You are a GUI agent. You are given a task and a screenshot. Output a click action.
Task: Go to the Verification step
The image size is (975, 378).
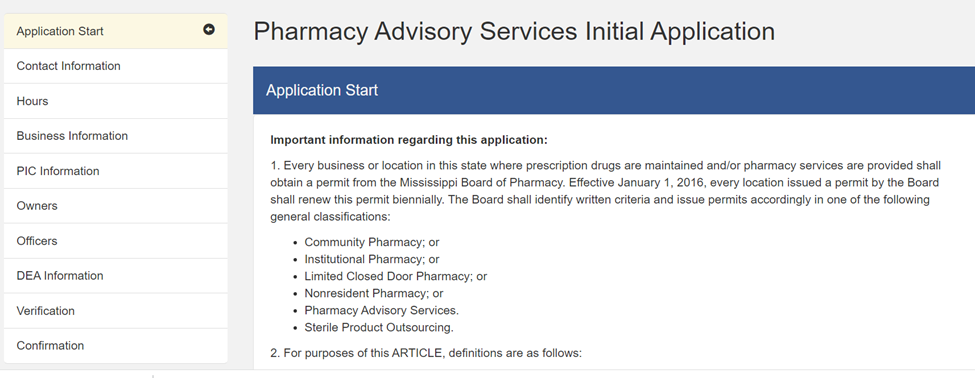(x=116, y=311)
